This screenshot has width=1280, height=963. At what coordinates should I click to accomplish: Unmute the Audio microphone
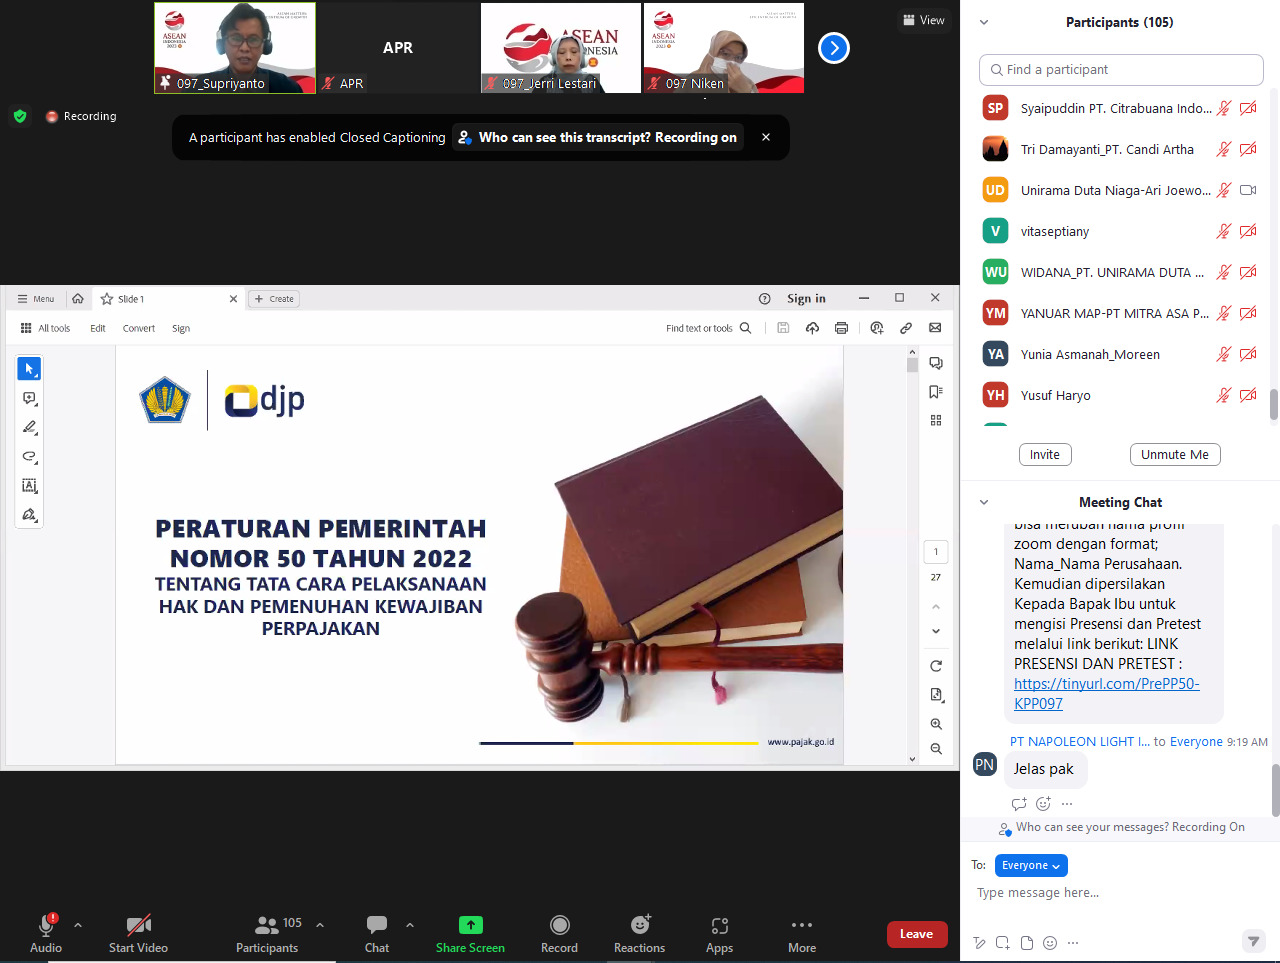pos(46,925)
